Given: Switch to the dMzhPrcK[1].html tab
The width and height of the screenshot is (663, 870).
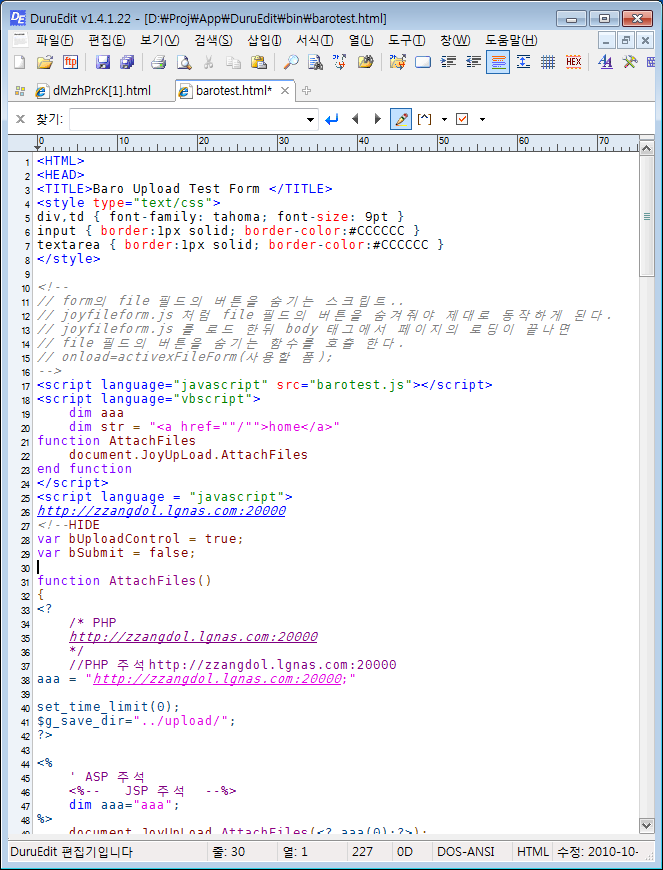Looking at the screenshot, I should click(94, 91).
